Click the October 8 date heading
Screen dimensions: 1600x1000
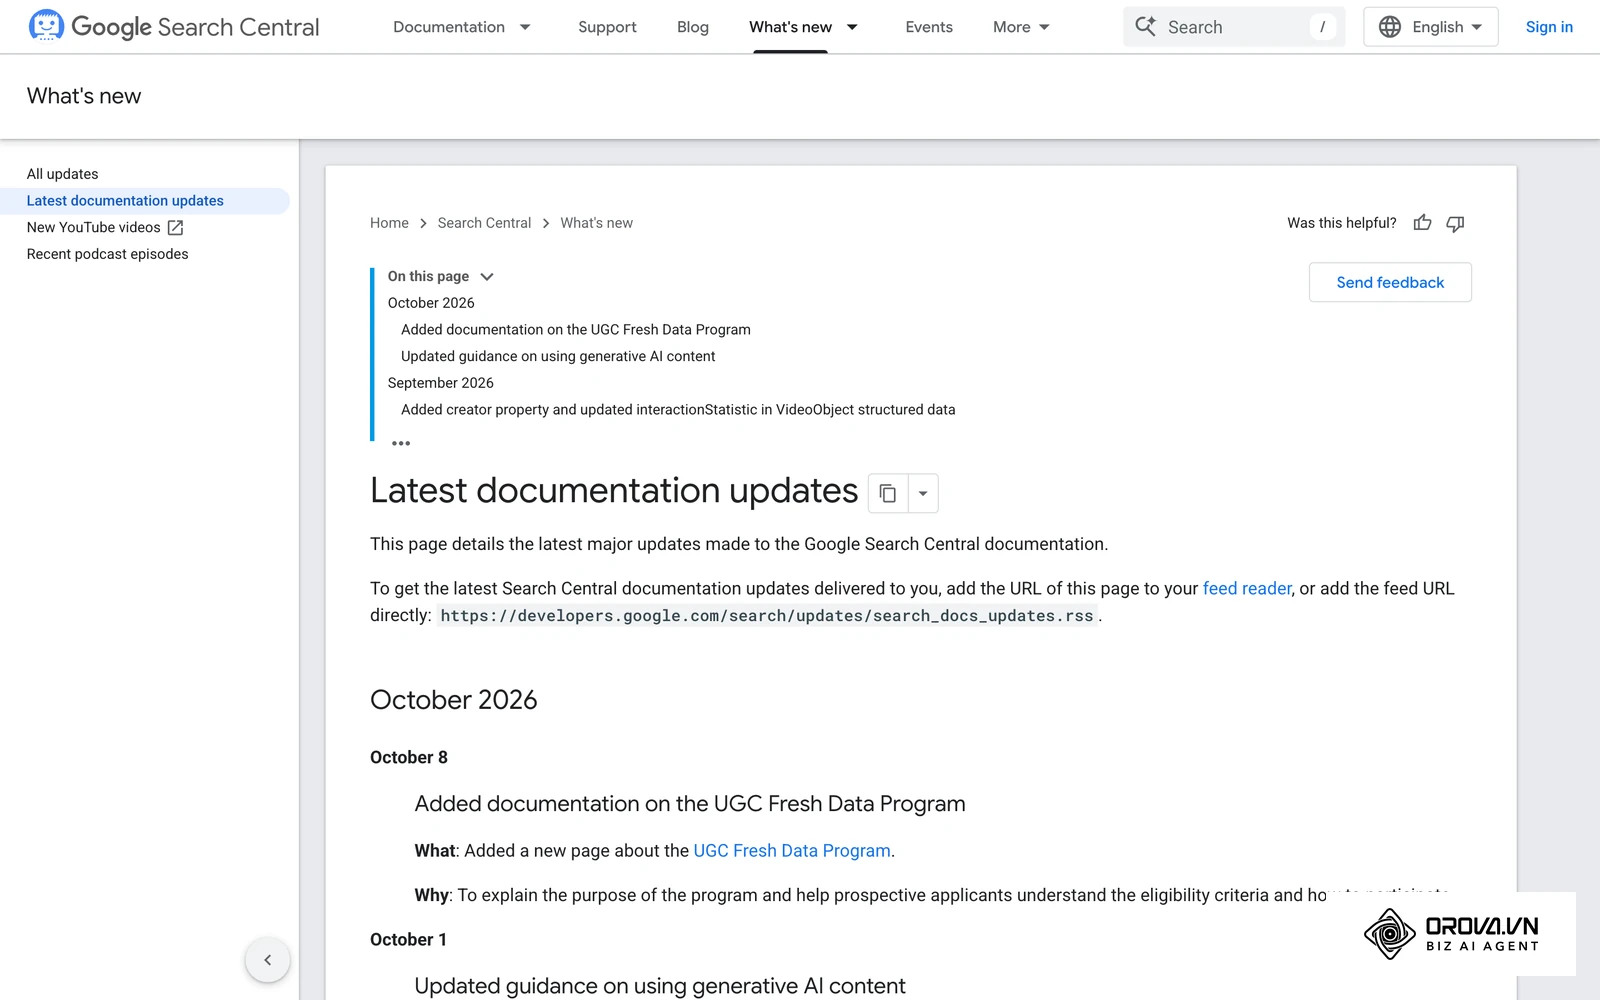click(x=409, y=757)
